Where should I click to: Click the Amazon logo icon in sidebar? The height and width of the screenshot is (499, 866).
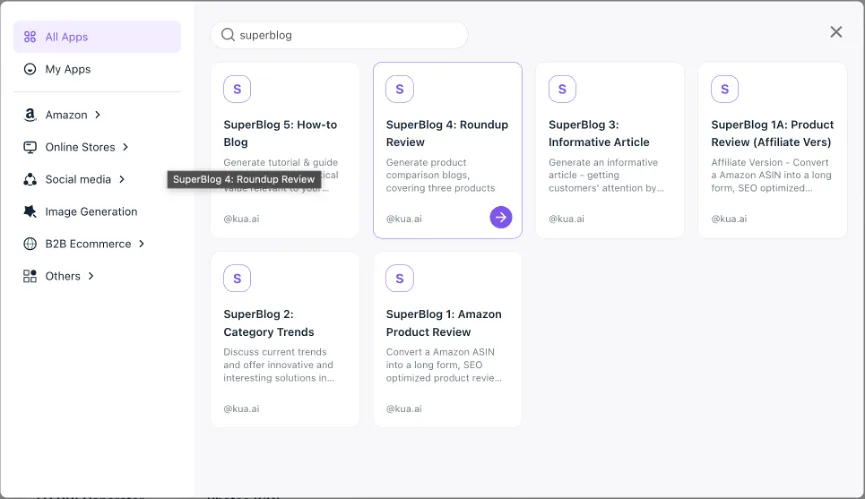(30, 115)
